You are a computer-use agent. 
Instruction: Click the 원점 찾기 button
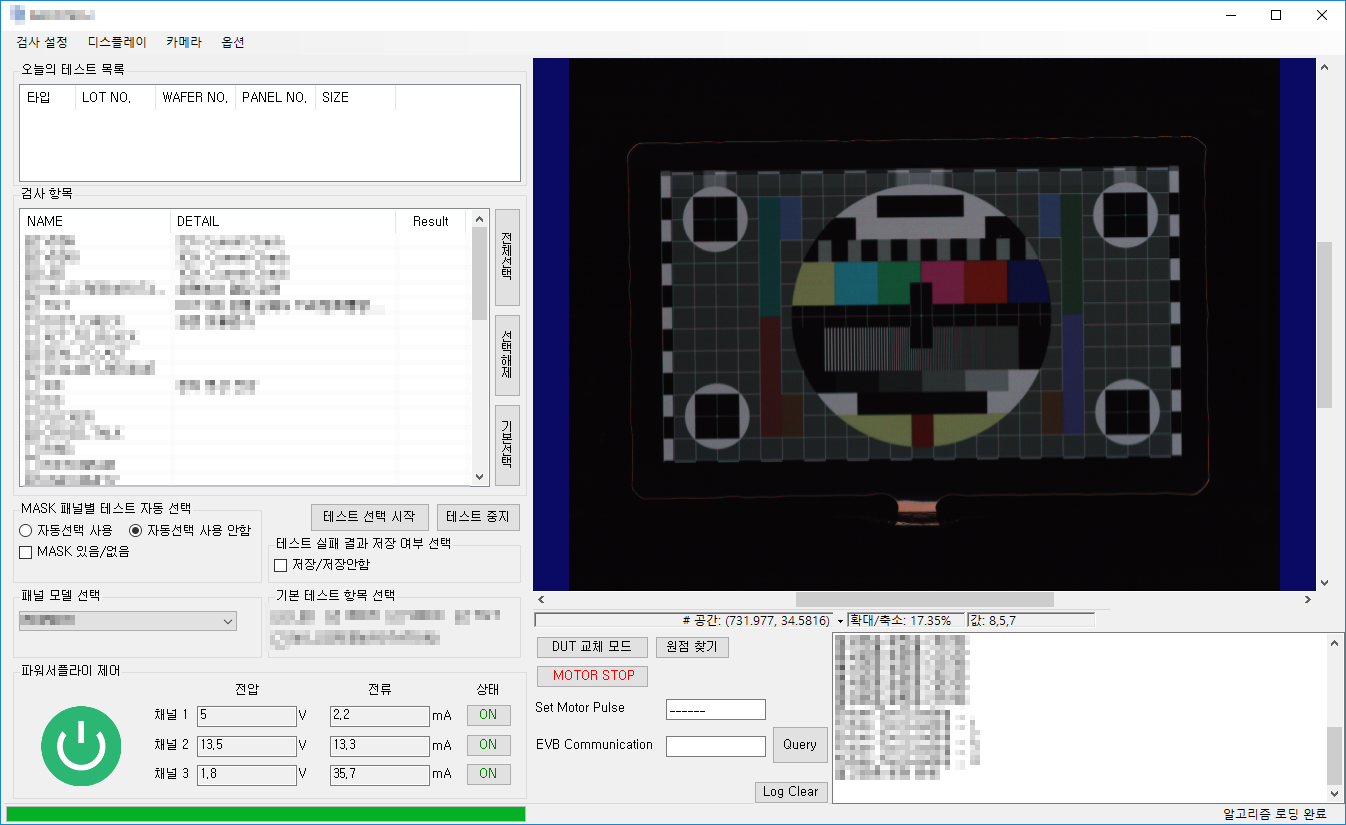pos(692,647)
